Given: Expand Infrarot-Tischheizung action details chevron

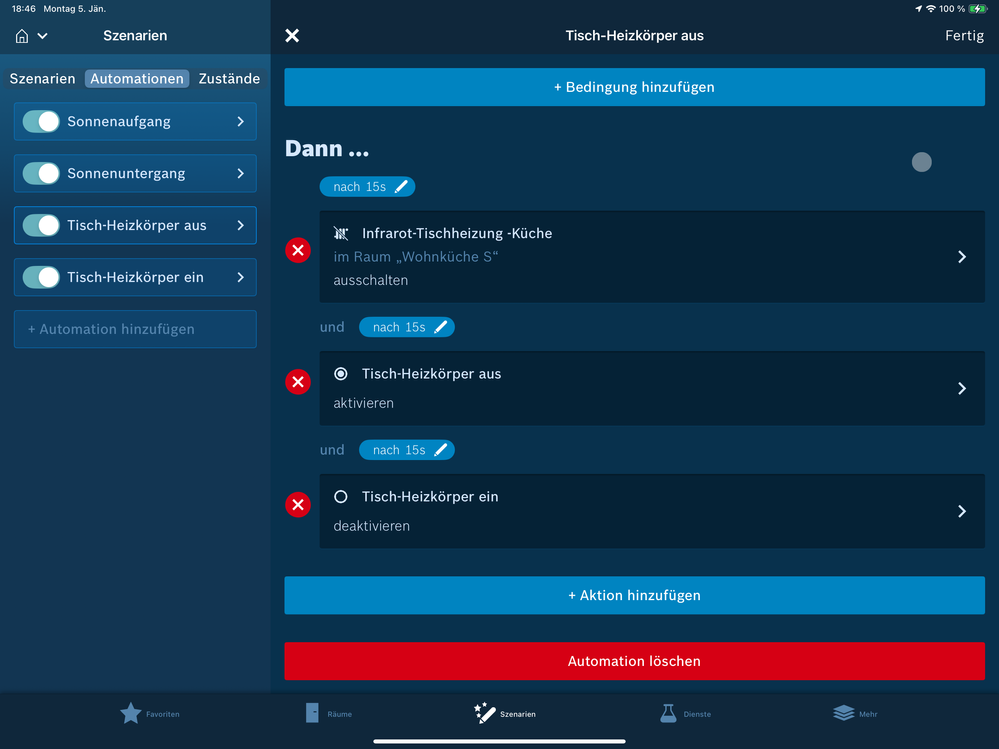Looking at the screenshot, I should click(962, 257).
